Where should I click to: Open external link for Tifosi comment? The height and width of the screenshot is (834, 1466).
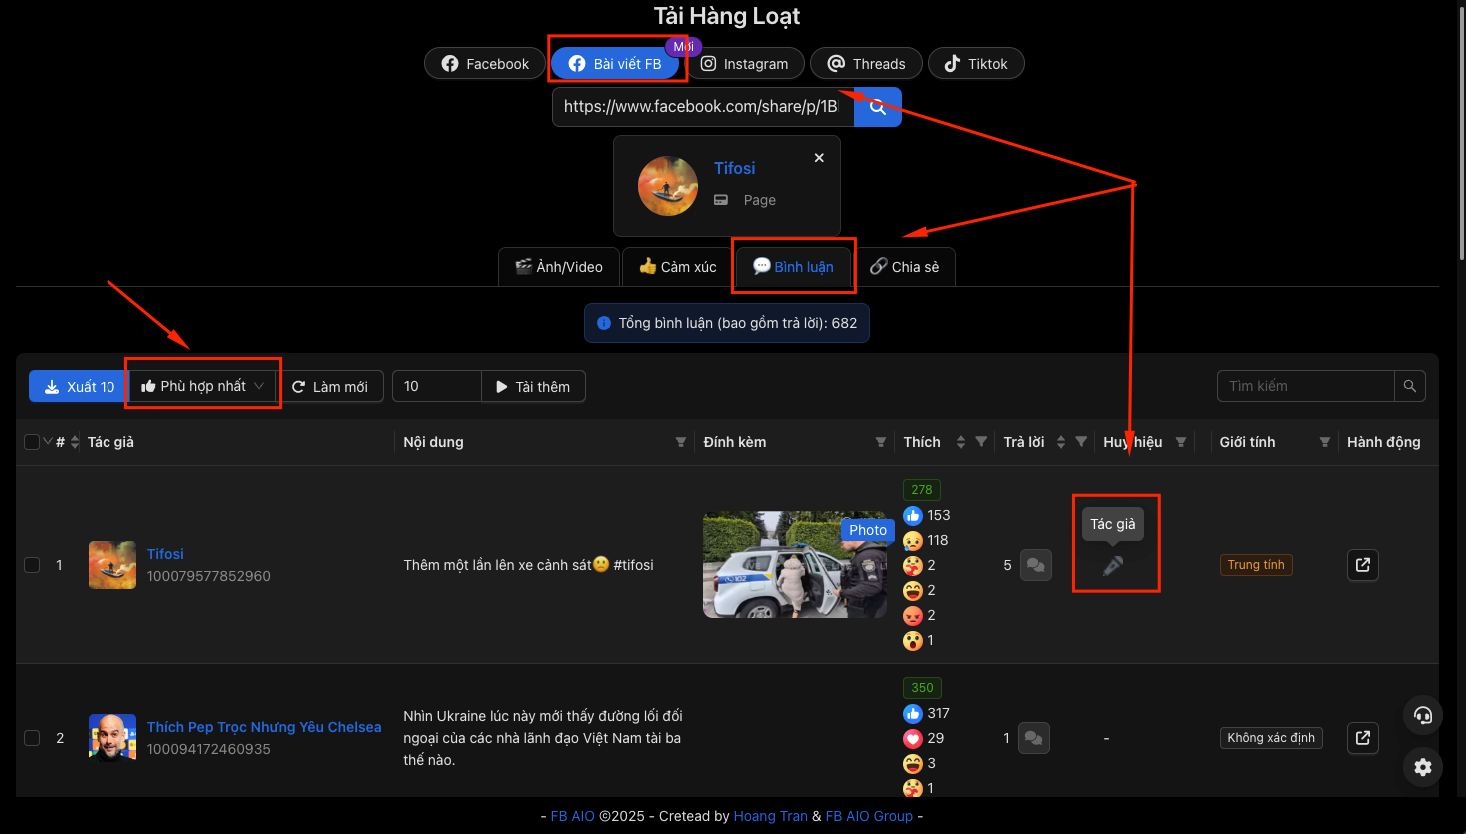[1363, 565]
